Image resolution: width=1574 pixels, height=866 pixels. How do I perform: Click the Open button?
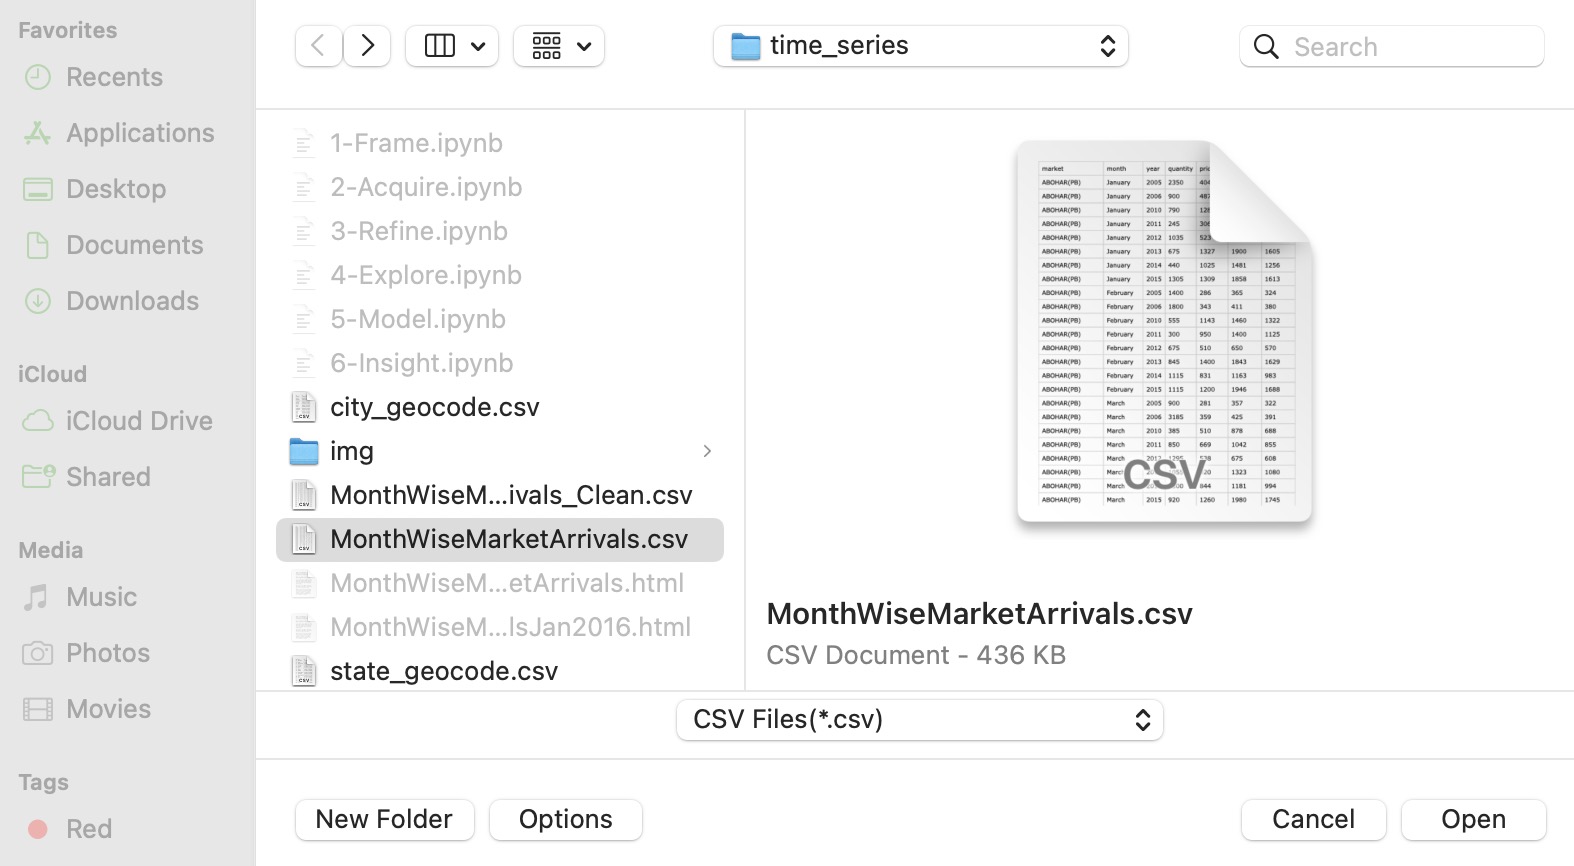pos(1473,819)
